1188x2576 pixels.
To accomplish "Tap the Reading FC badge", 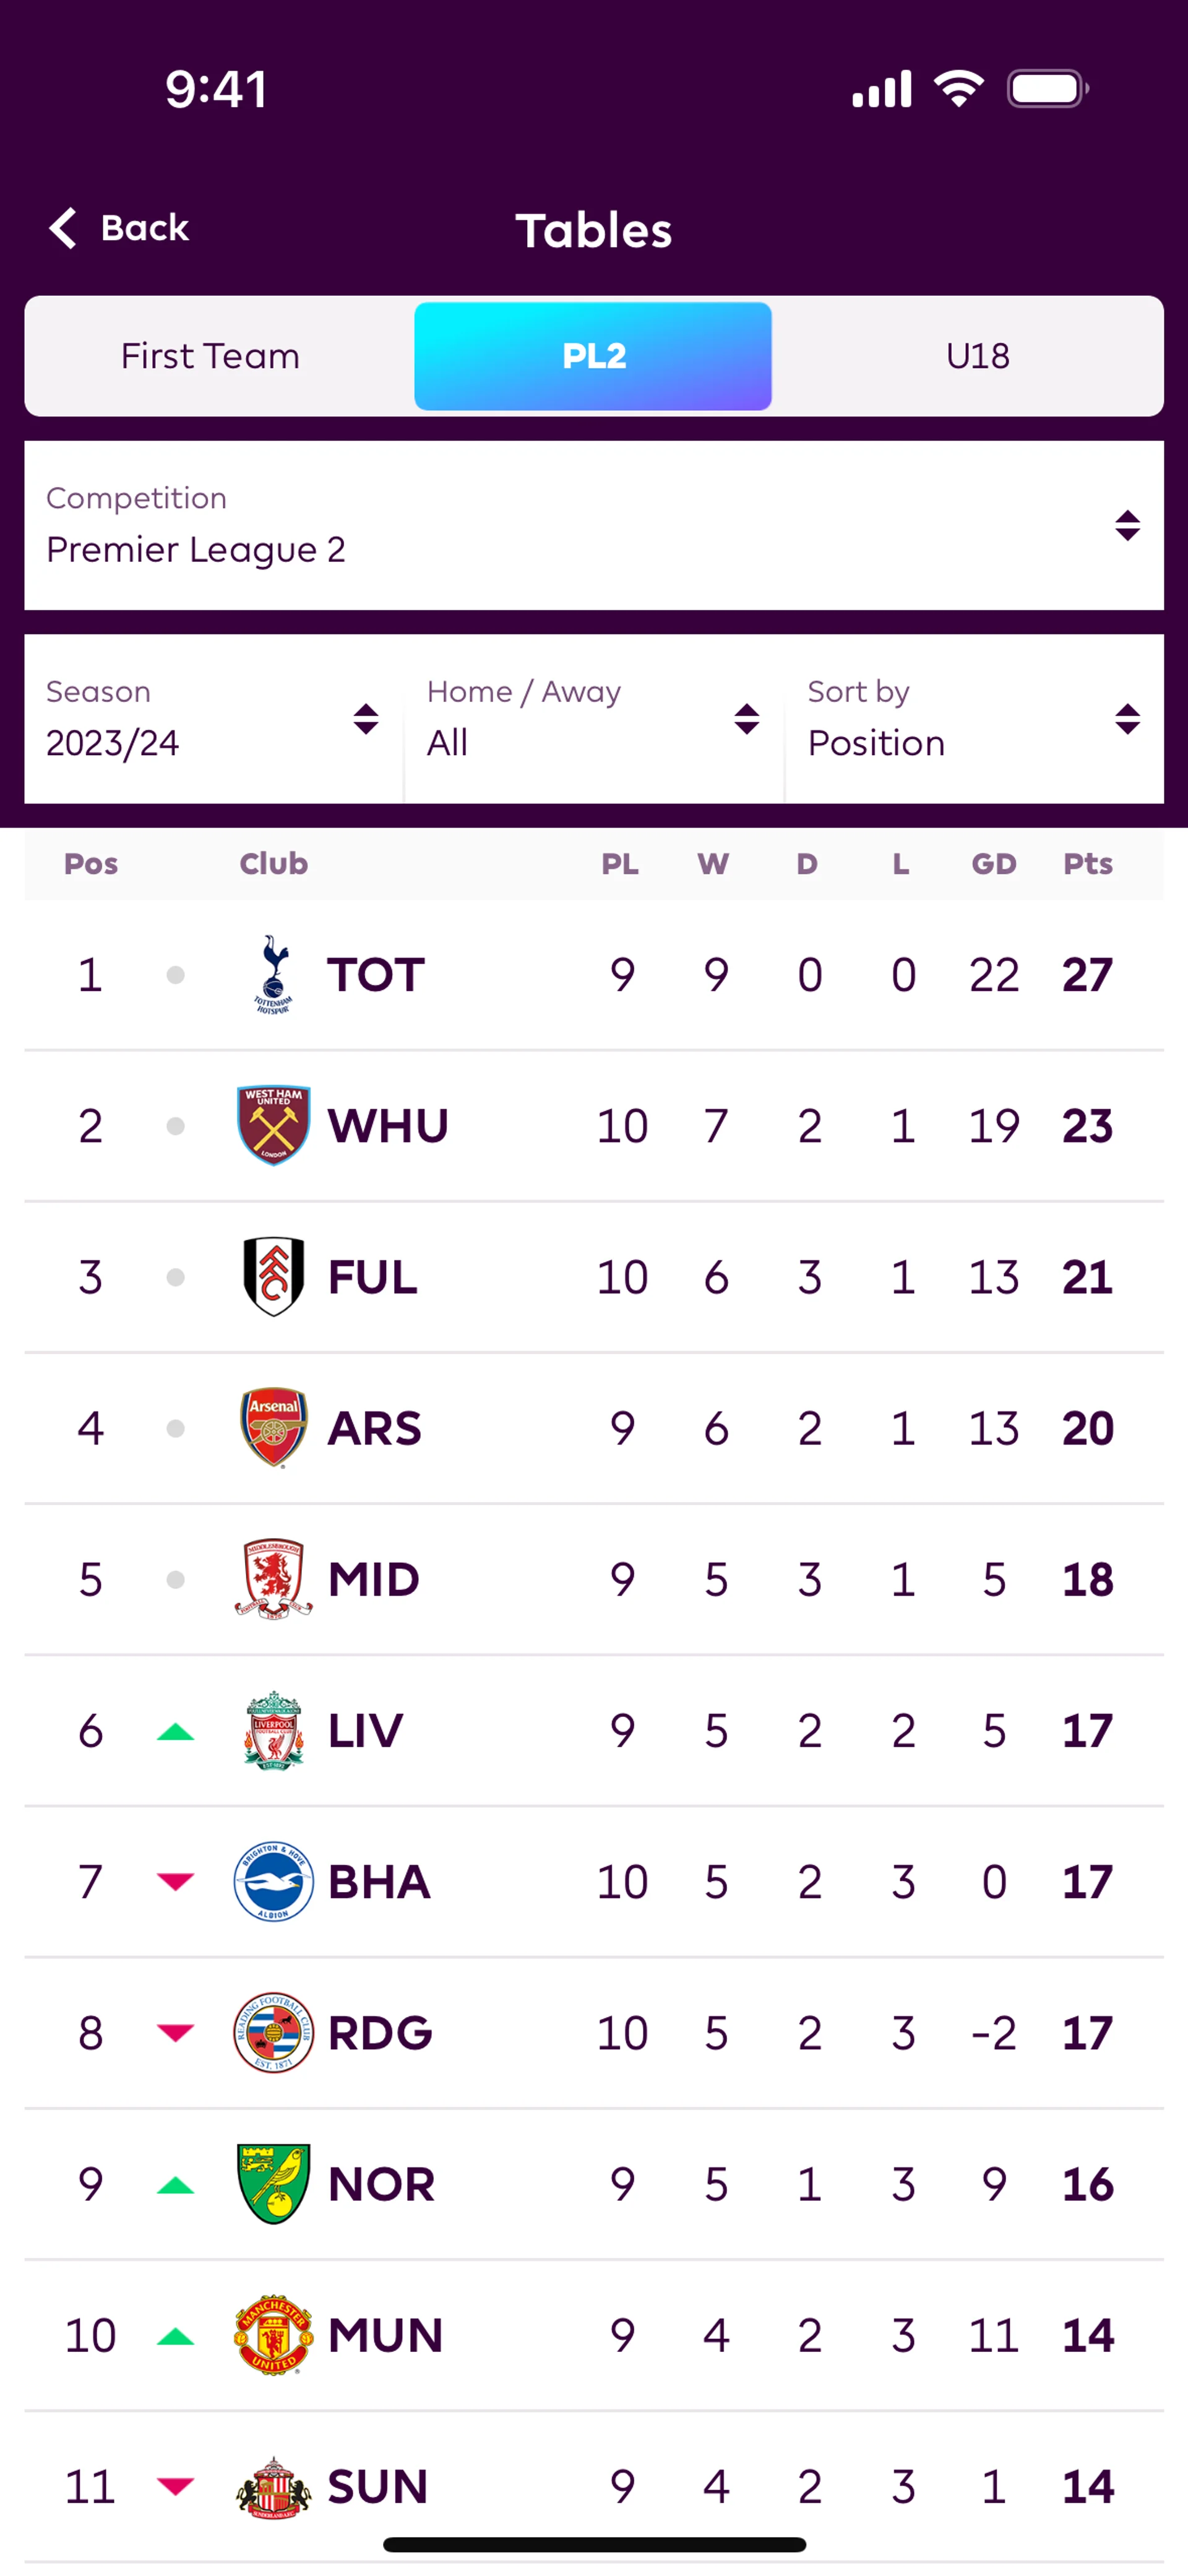I will (273, 2032).
